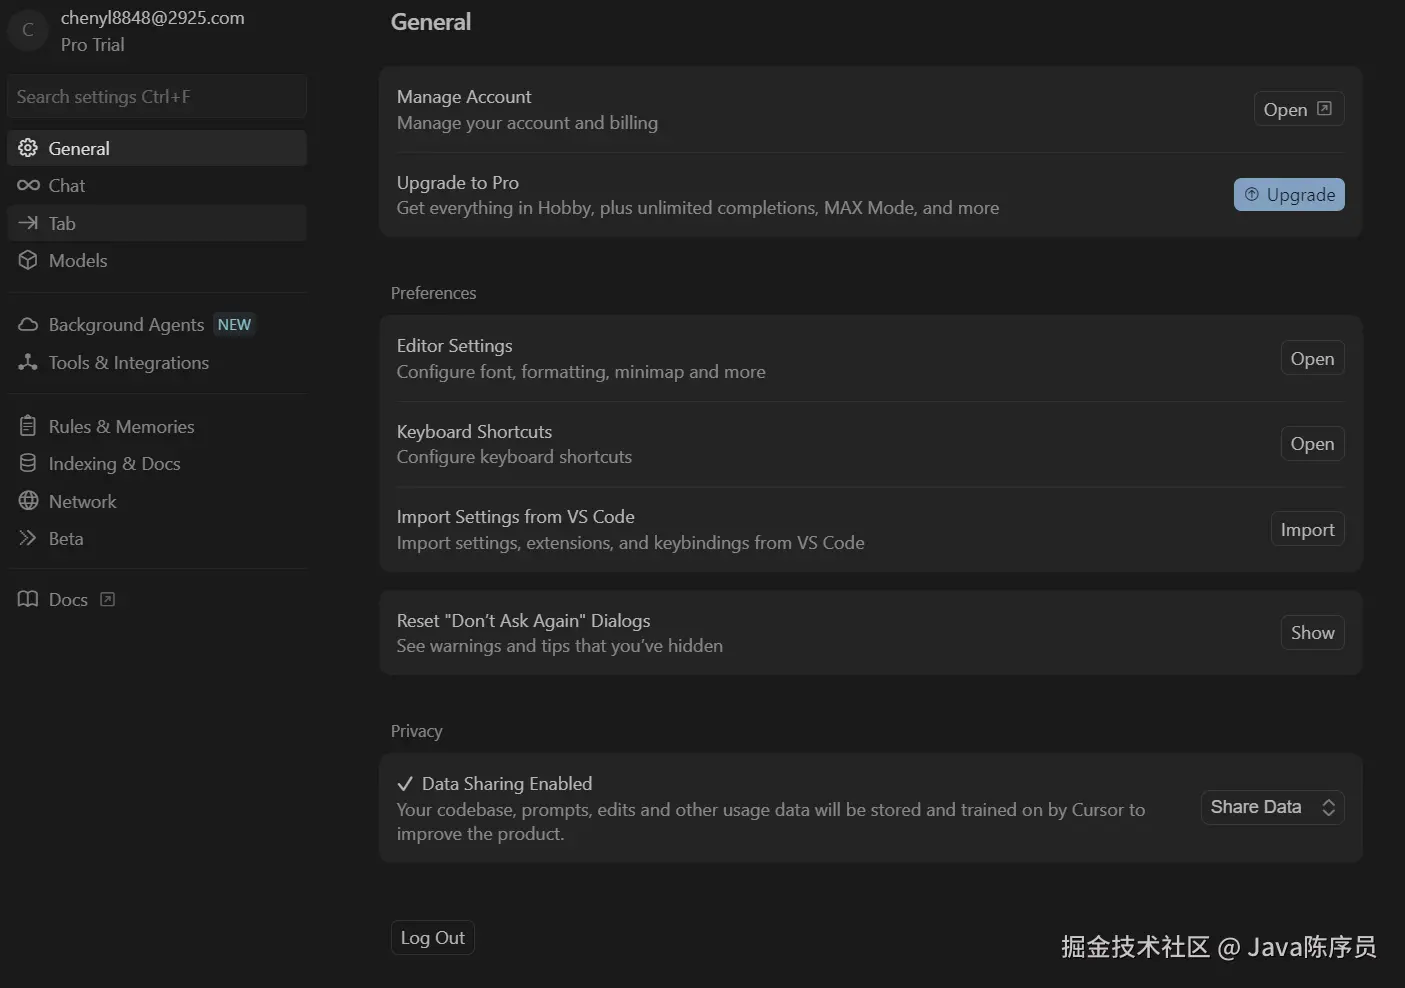Open the Share Data privacy dropdown
The image size is (1405, 988).
coord(1272,807)
